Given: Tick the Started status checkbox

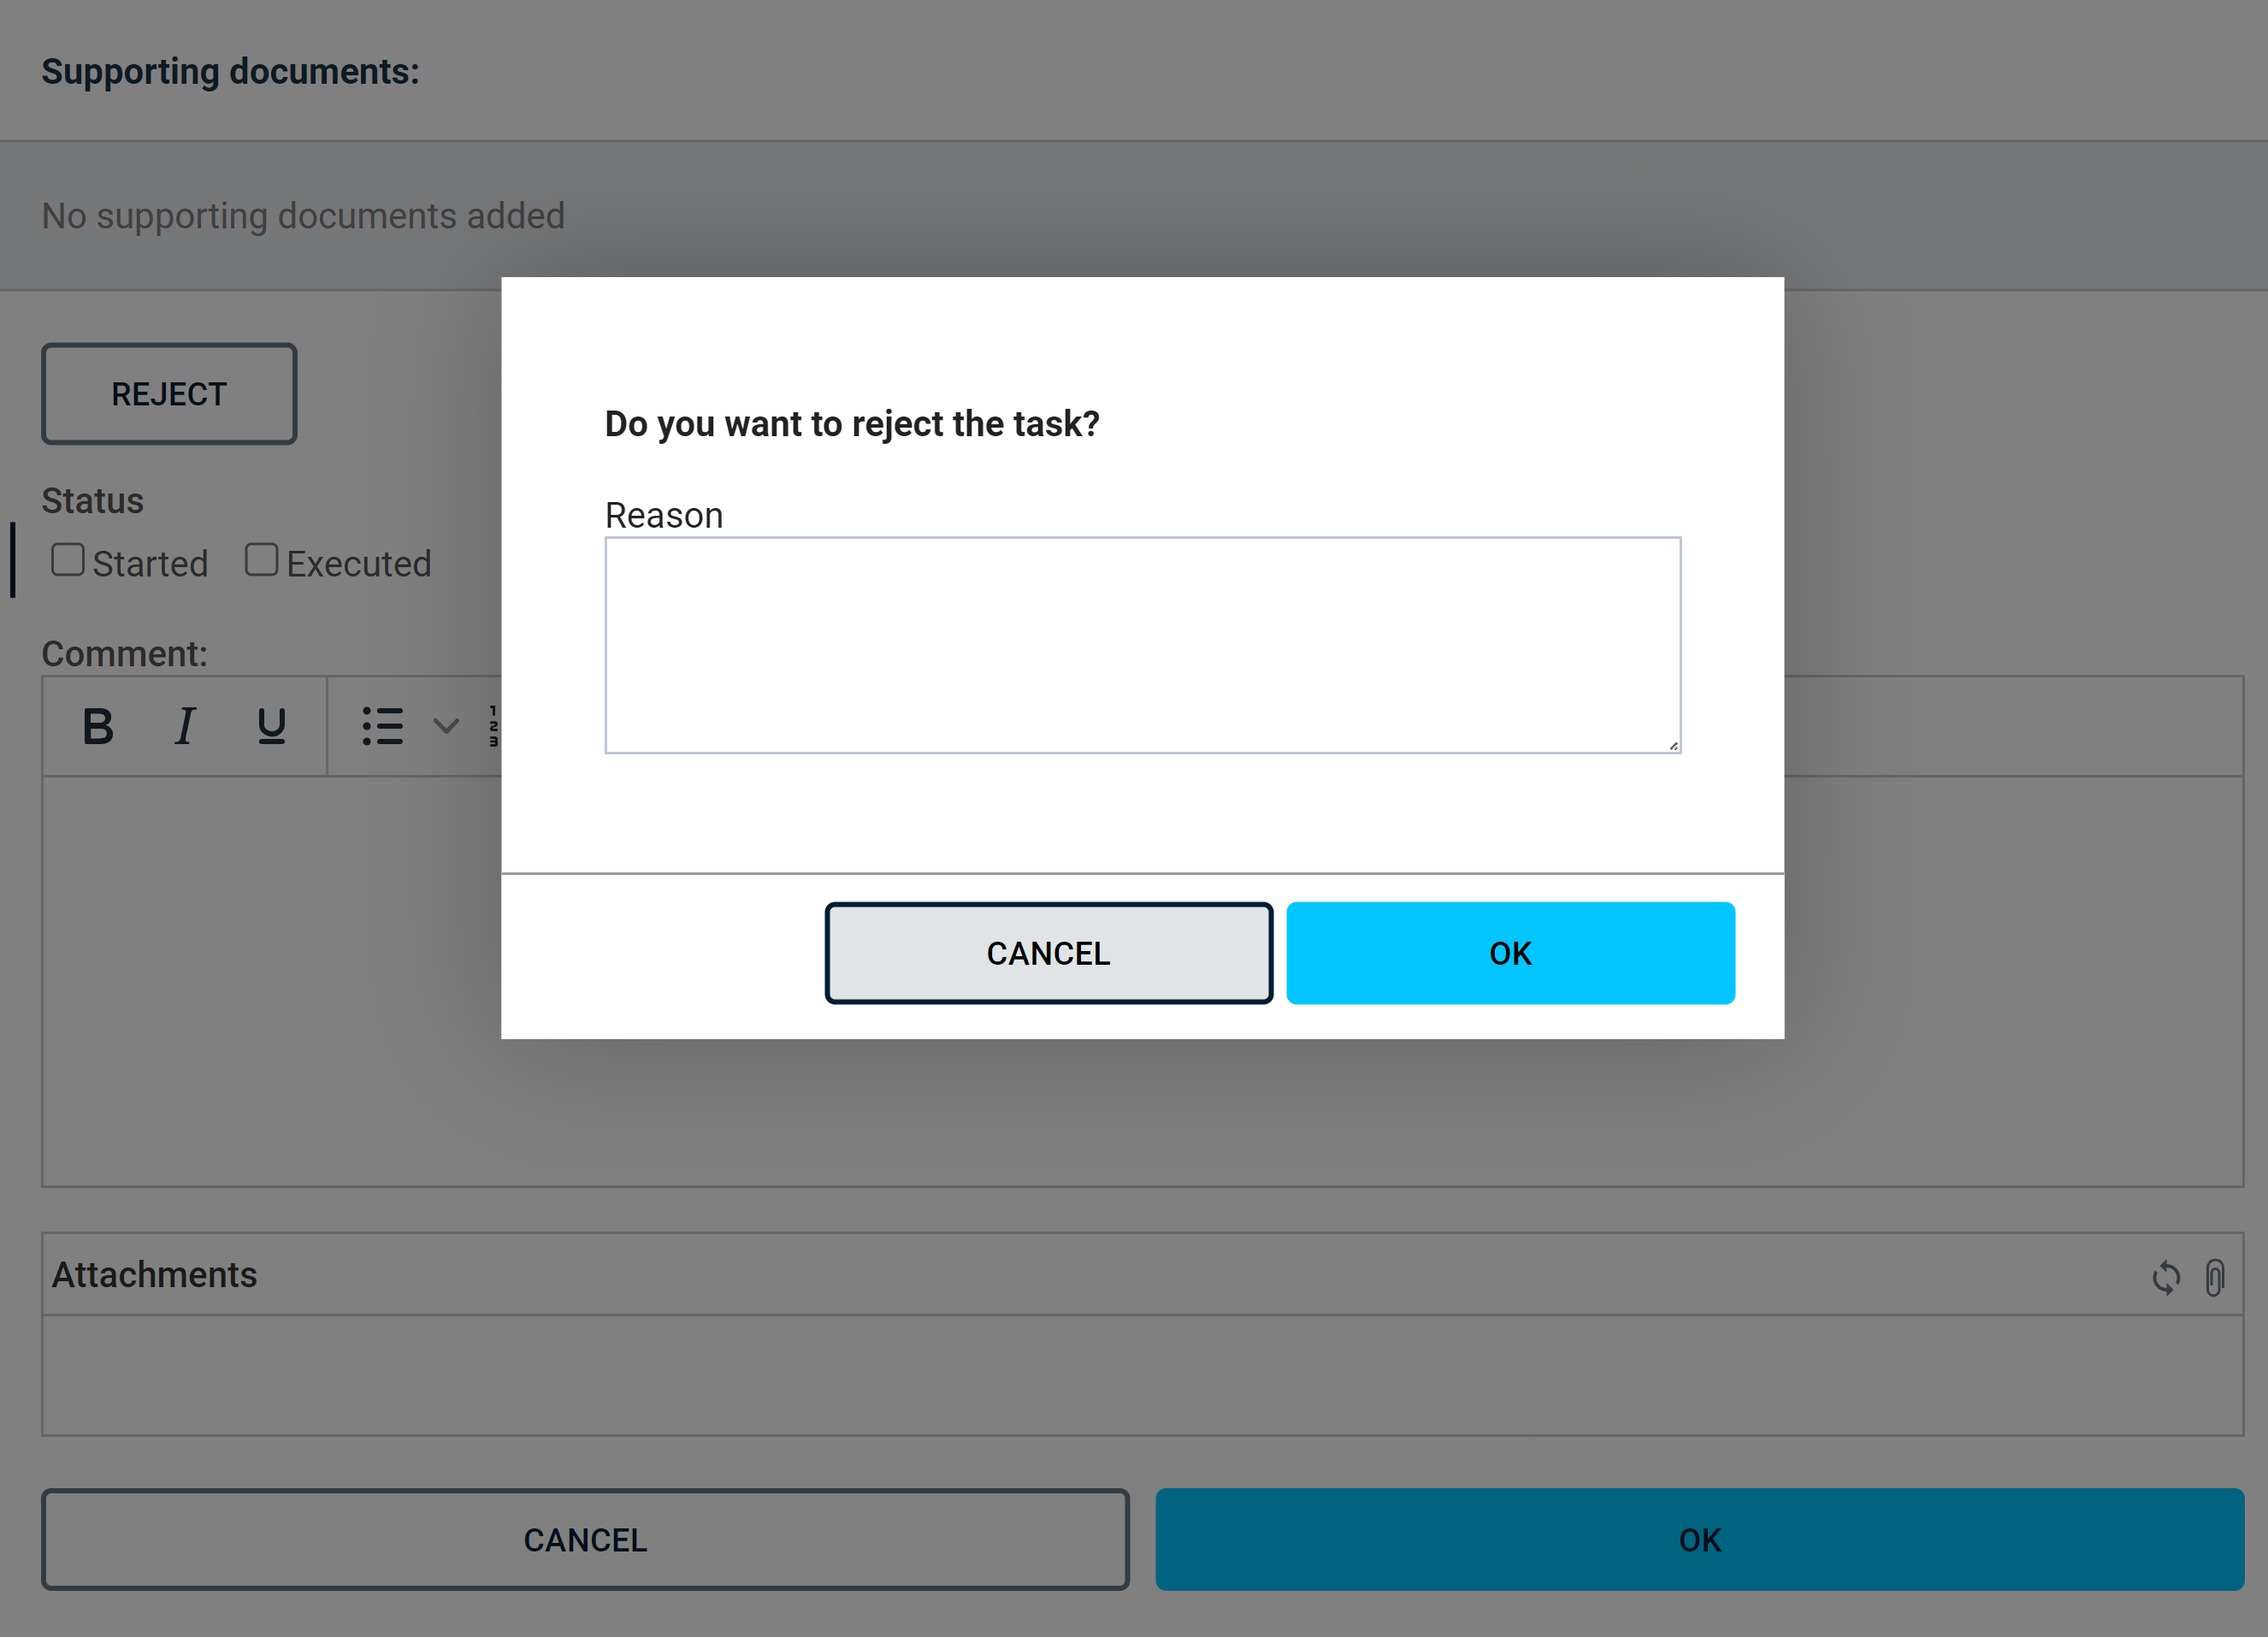Looking at the screenshot, I should (x=68, y=560).
